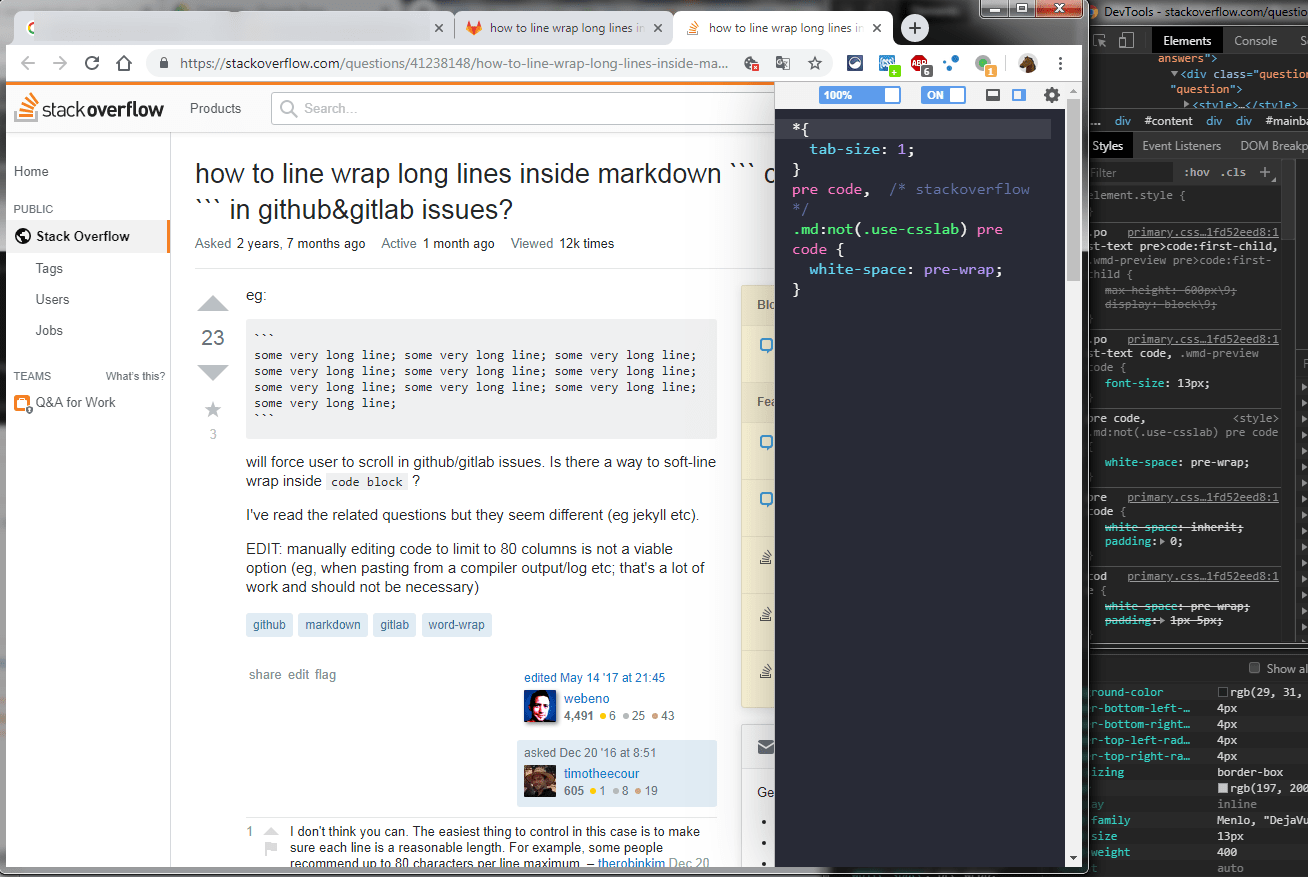The height and width of the screenshot is (877, 1308).
Task: Check the Show all checkbox in DevTools
Action: (1254, 668)
